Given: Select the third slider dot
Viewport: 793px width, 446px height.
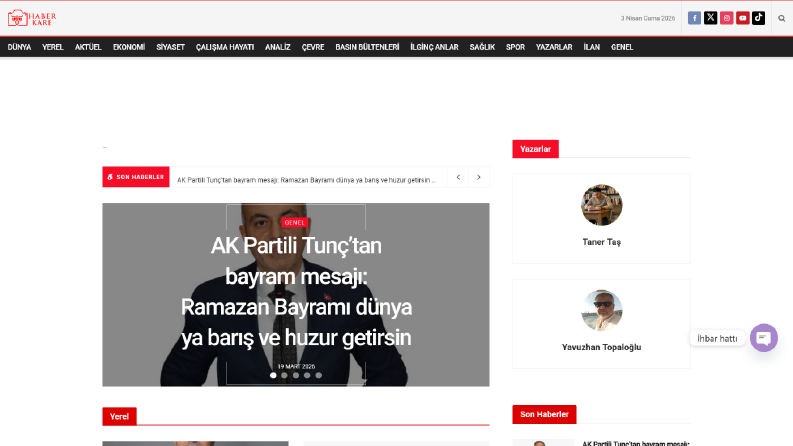Looking at the screenshot, I should [296, 375].
